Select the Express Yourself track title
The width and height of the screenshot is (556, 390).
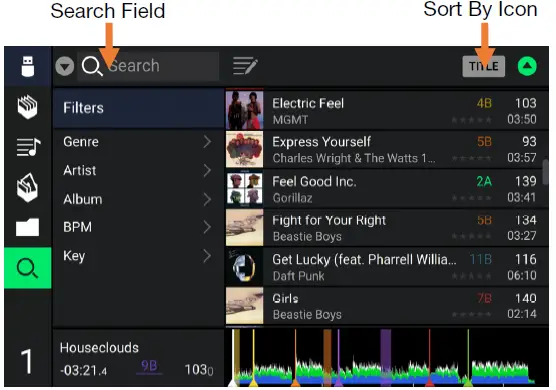pos(321,142)
